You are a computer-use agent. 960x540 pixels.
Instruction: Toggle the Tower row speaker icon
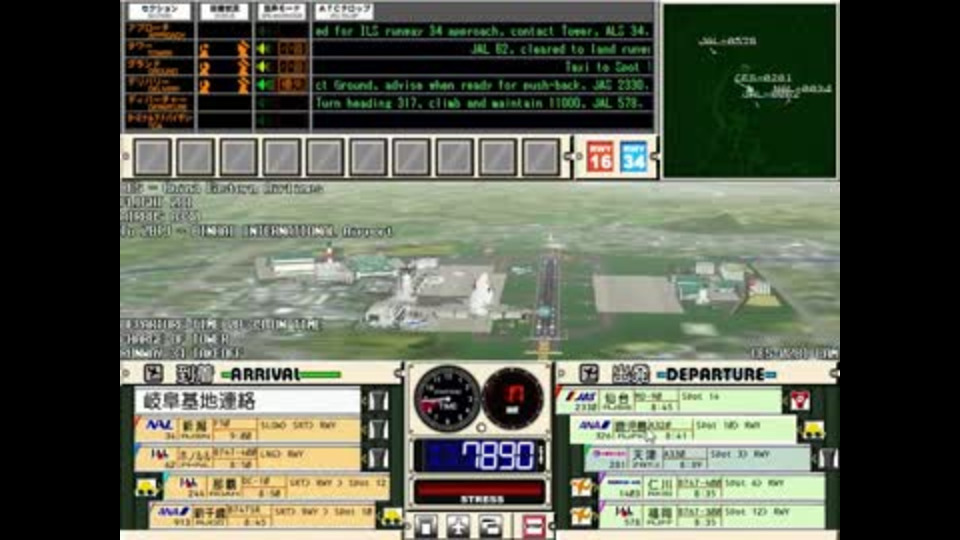click(x=264, y=49)
